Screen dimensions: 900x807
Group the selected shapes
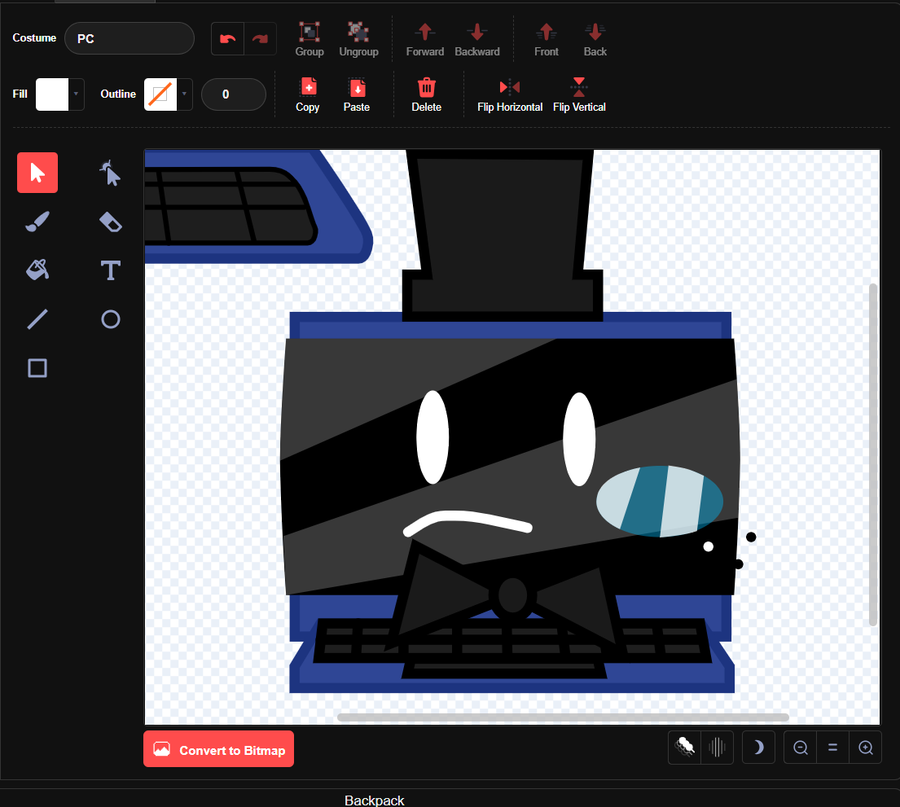point(309,39)
